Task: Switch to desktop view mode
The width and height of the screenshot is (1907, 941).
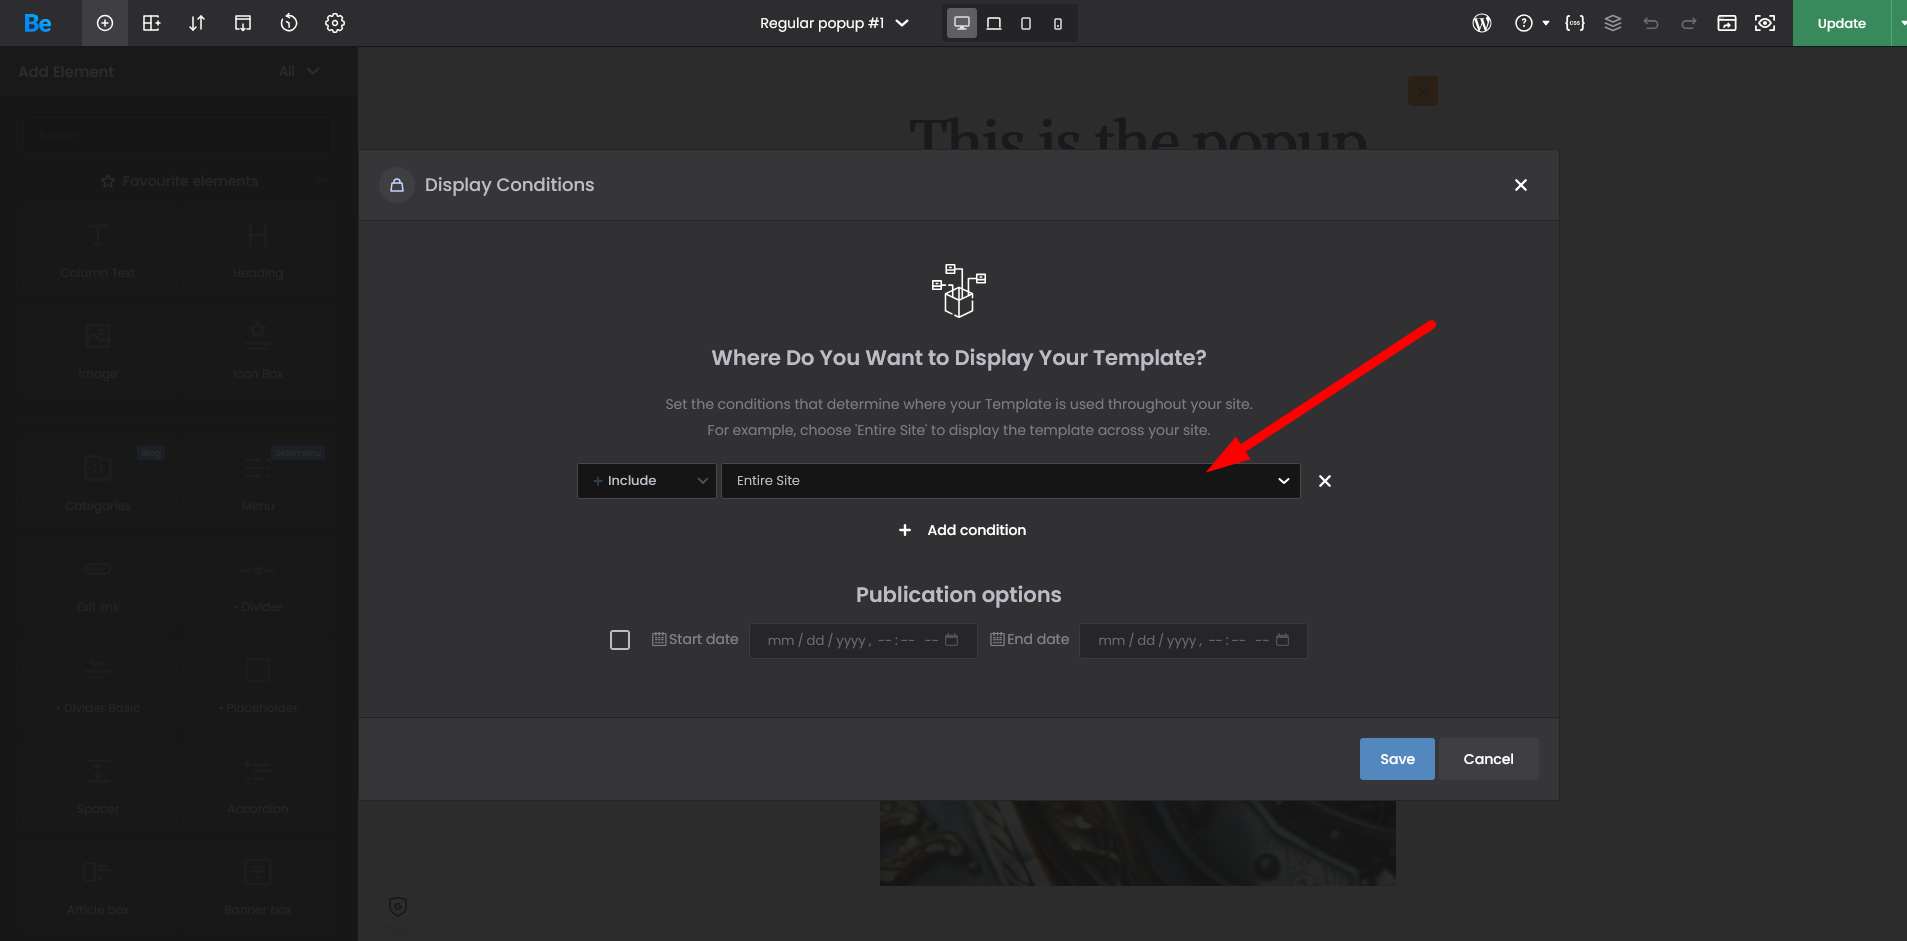Action: [x=962, y=23]
